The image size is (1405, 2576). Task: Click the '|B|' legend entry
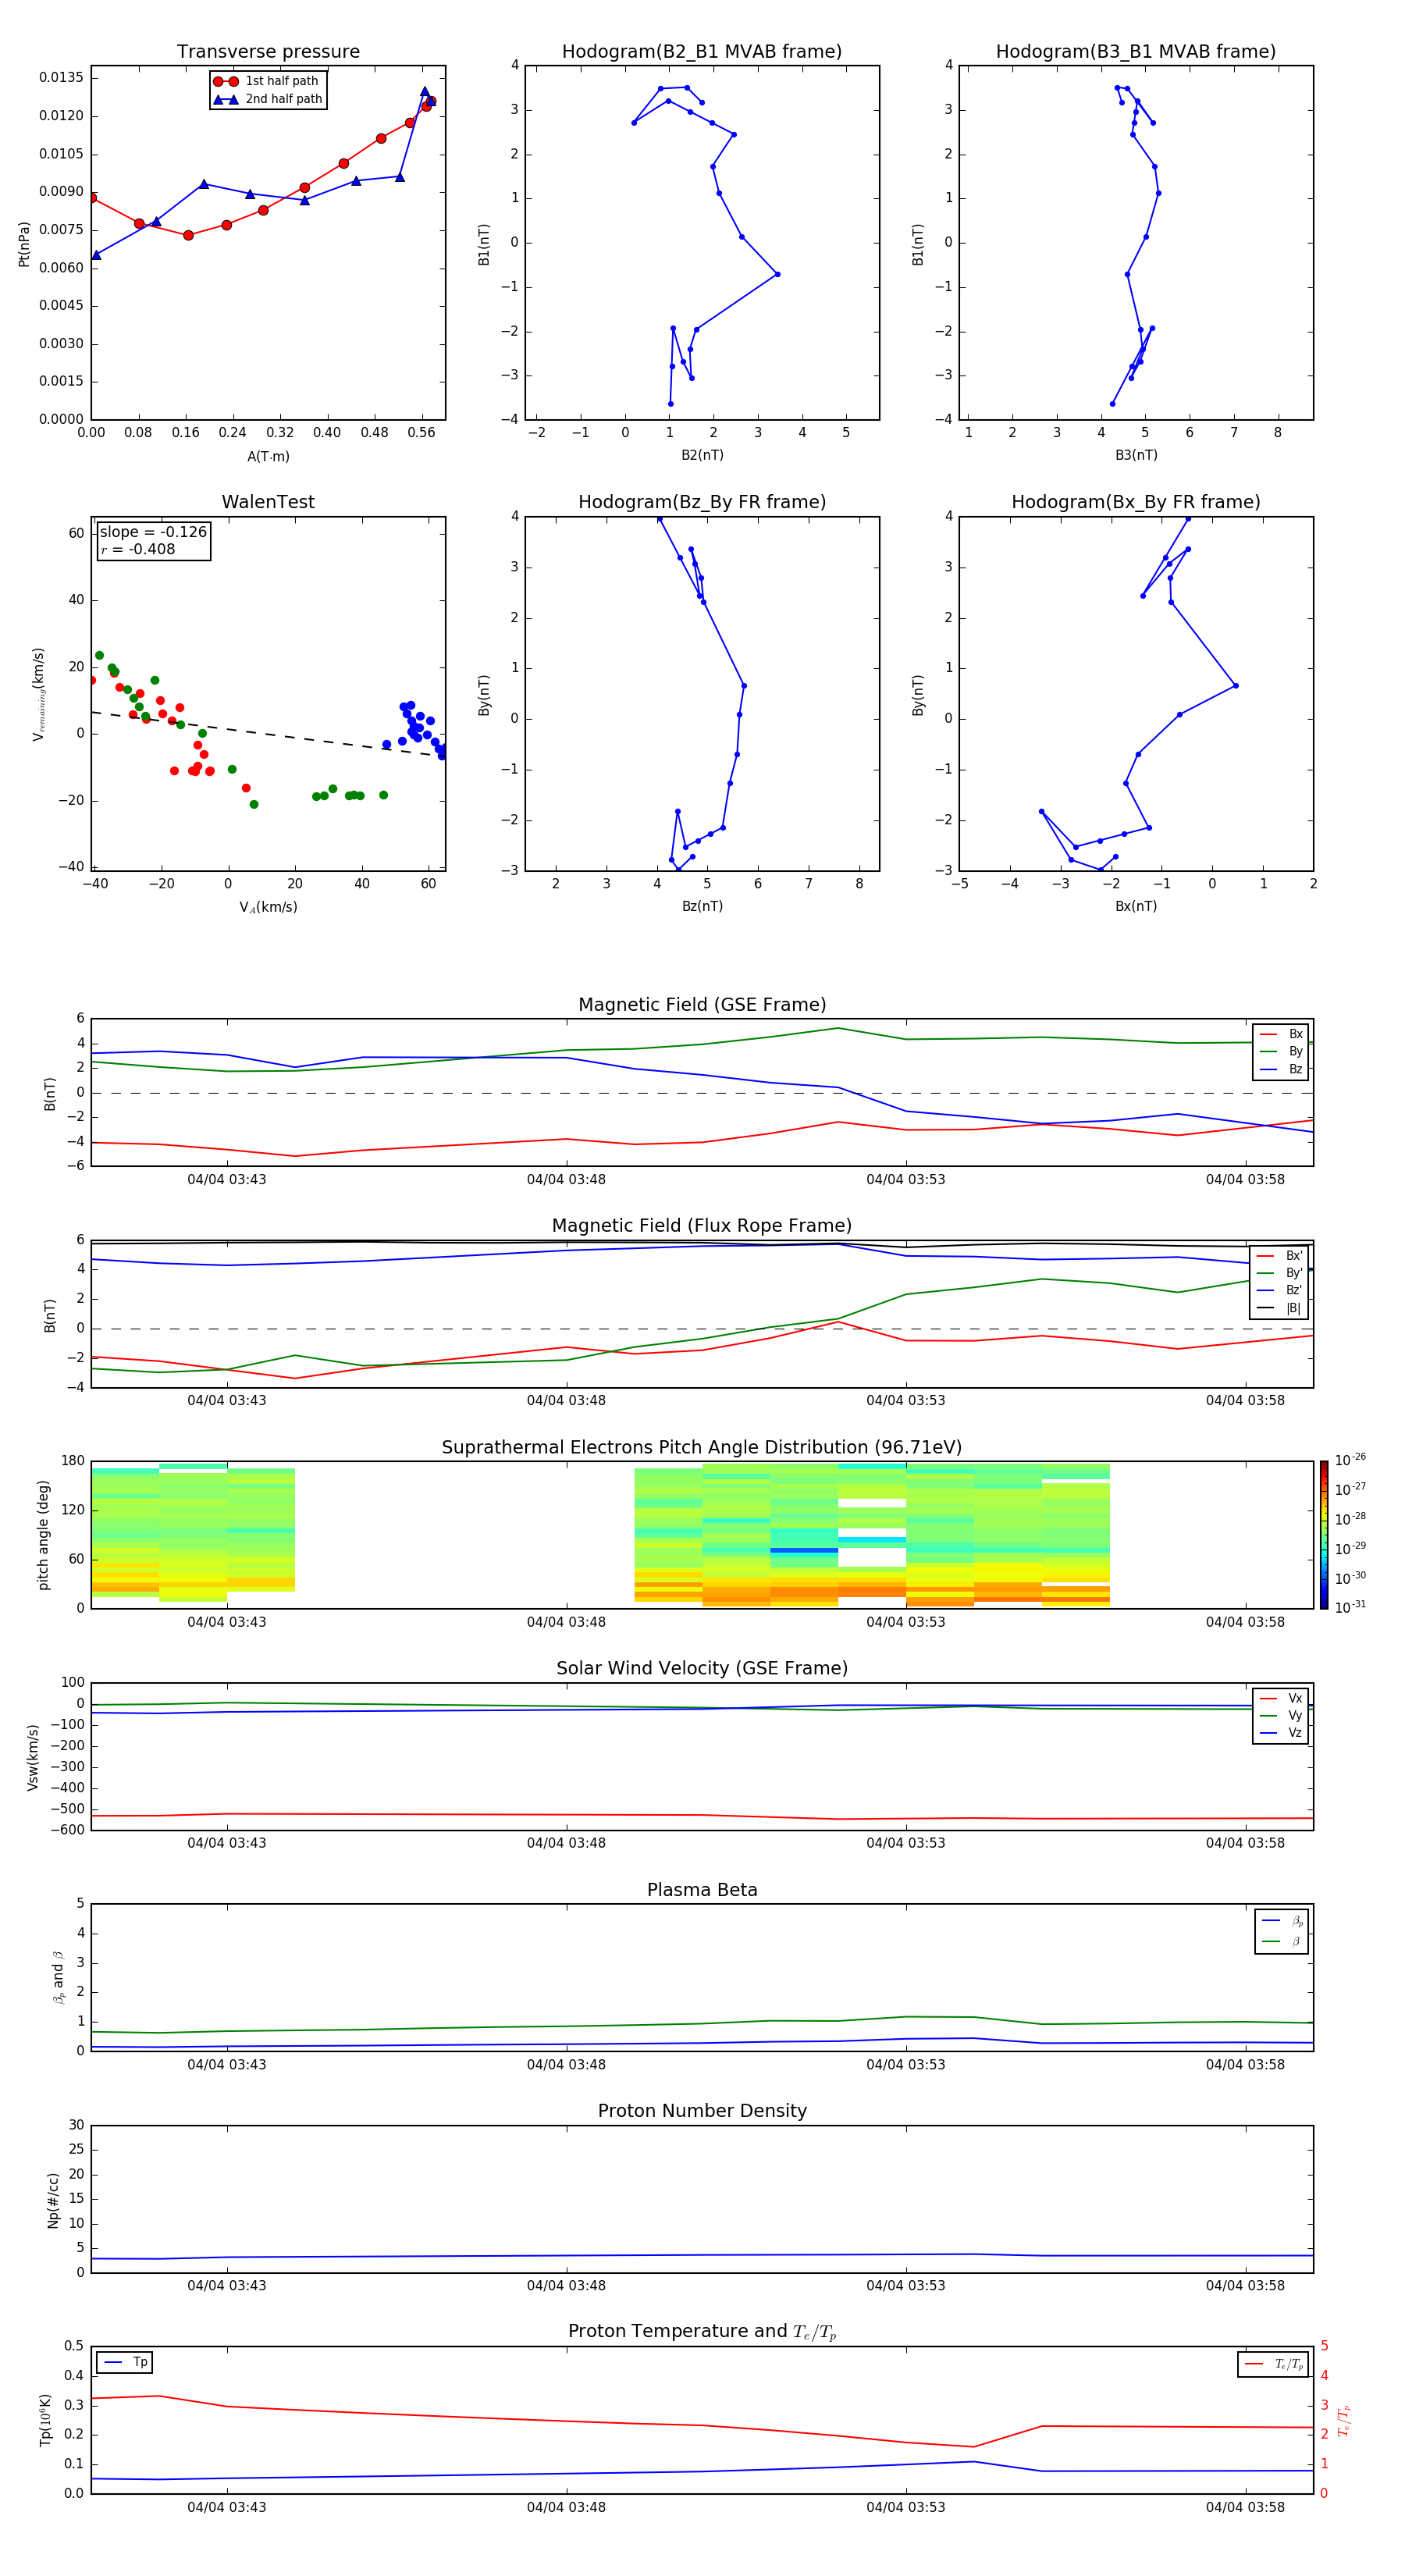[x=1280, y=1308]
